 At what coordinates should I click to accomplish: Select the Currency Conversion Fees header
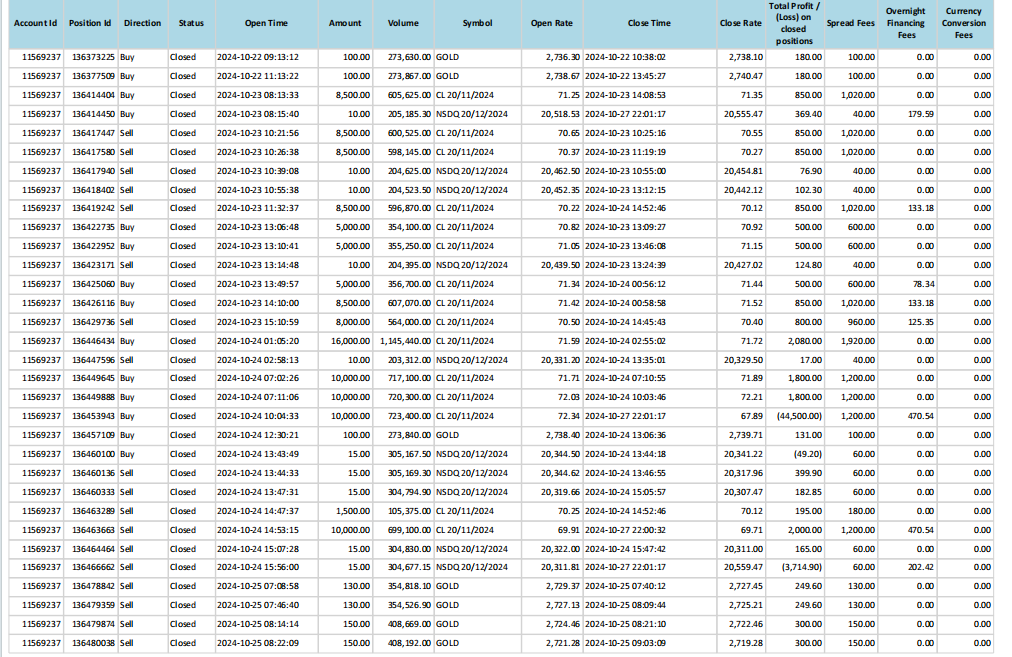(964, 23)
